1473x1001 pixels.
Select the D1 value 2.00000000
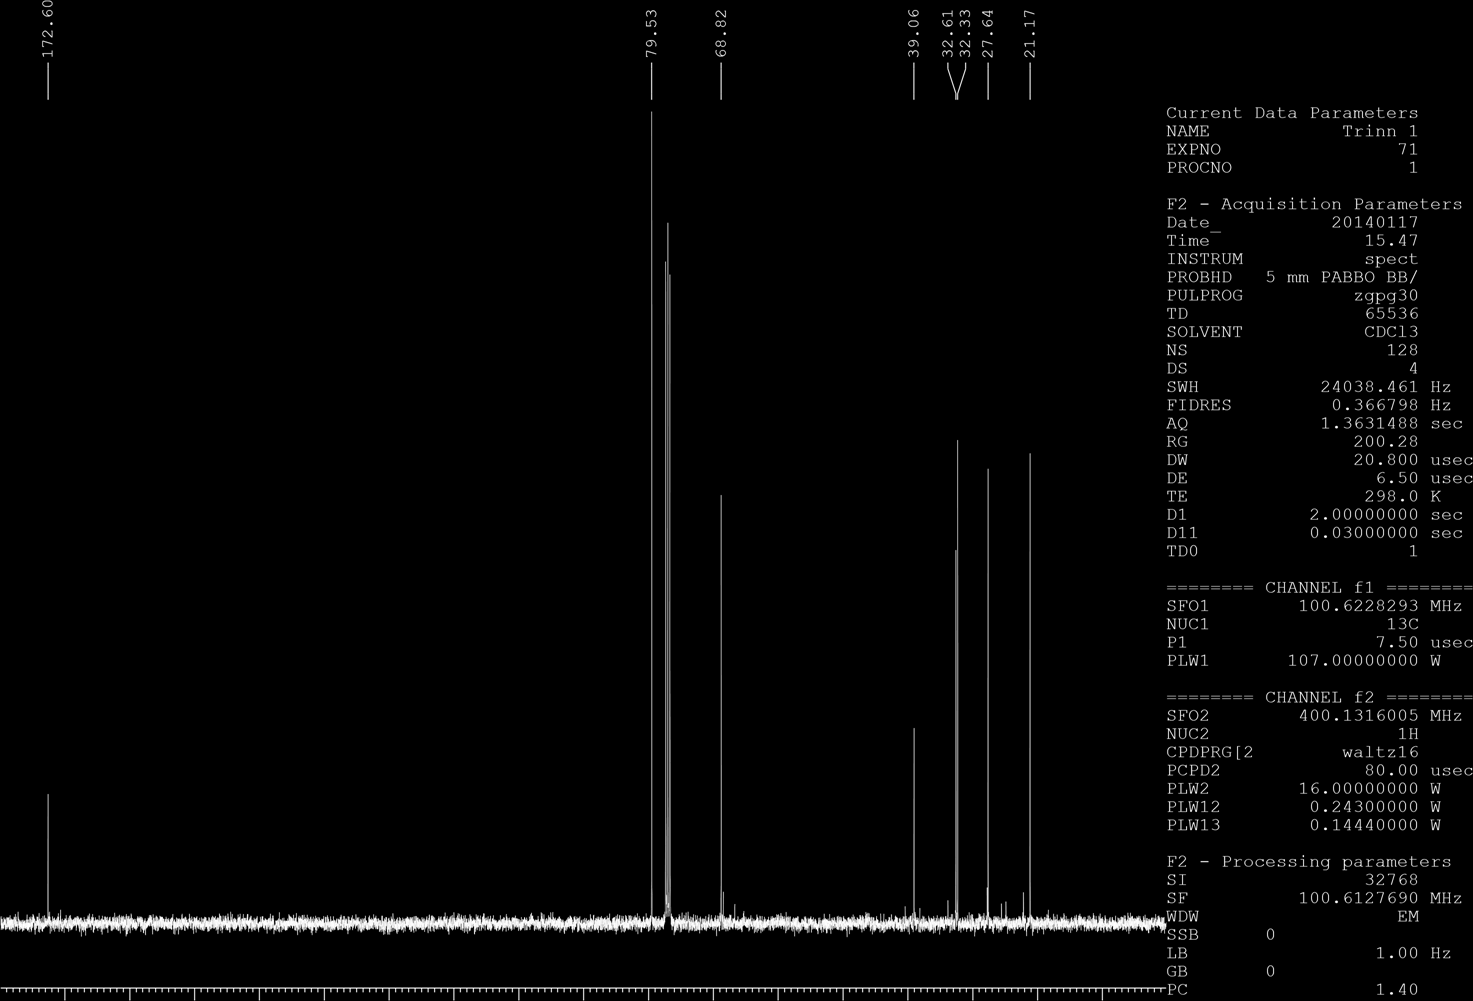pos(1364,515)
